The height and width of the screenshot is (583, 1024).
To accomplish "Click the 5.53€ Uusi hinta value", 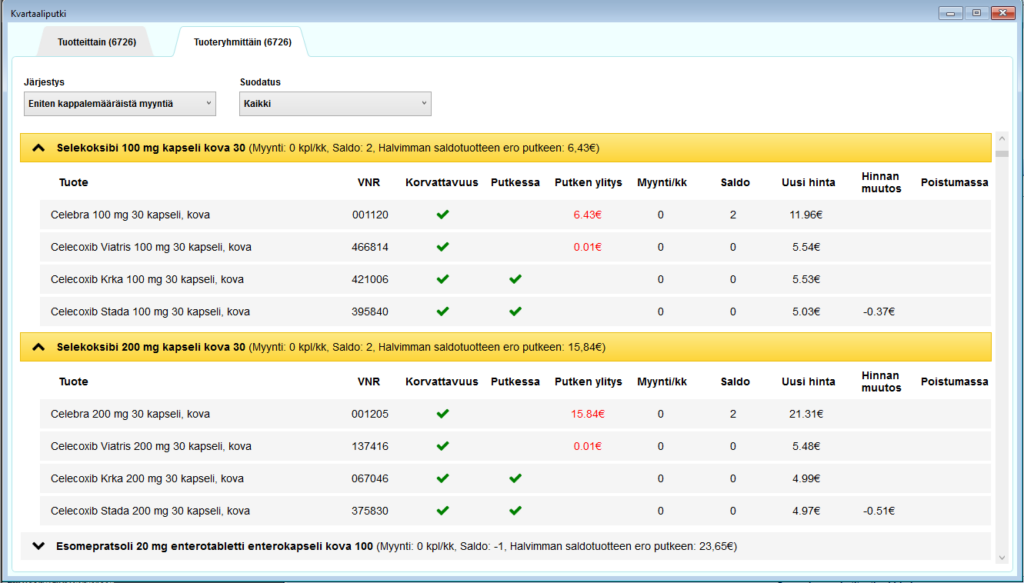I will (806, 279).
